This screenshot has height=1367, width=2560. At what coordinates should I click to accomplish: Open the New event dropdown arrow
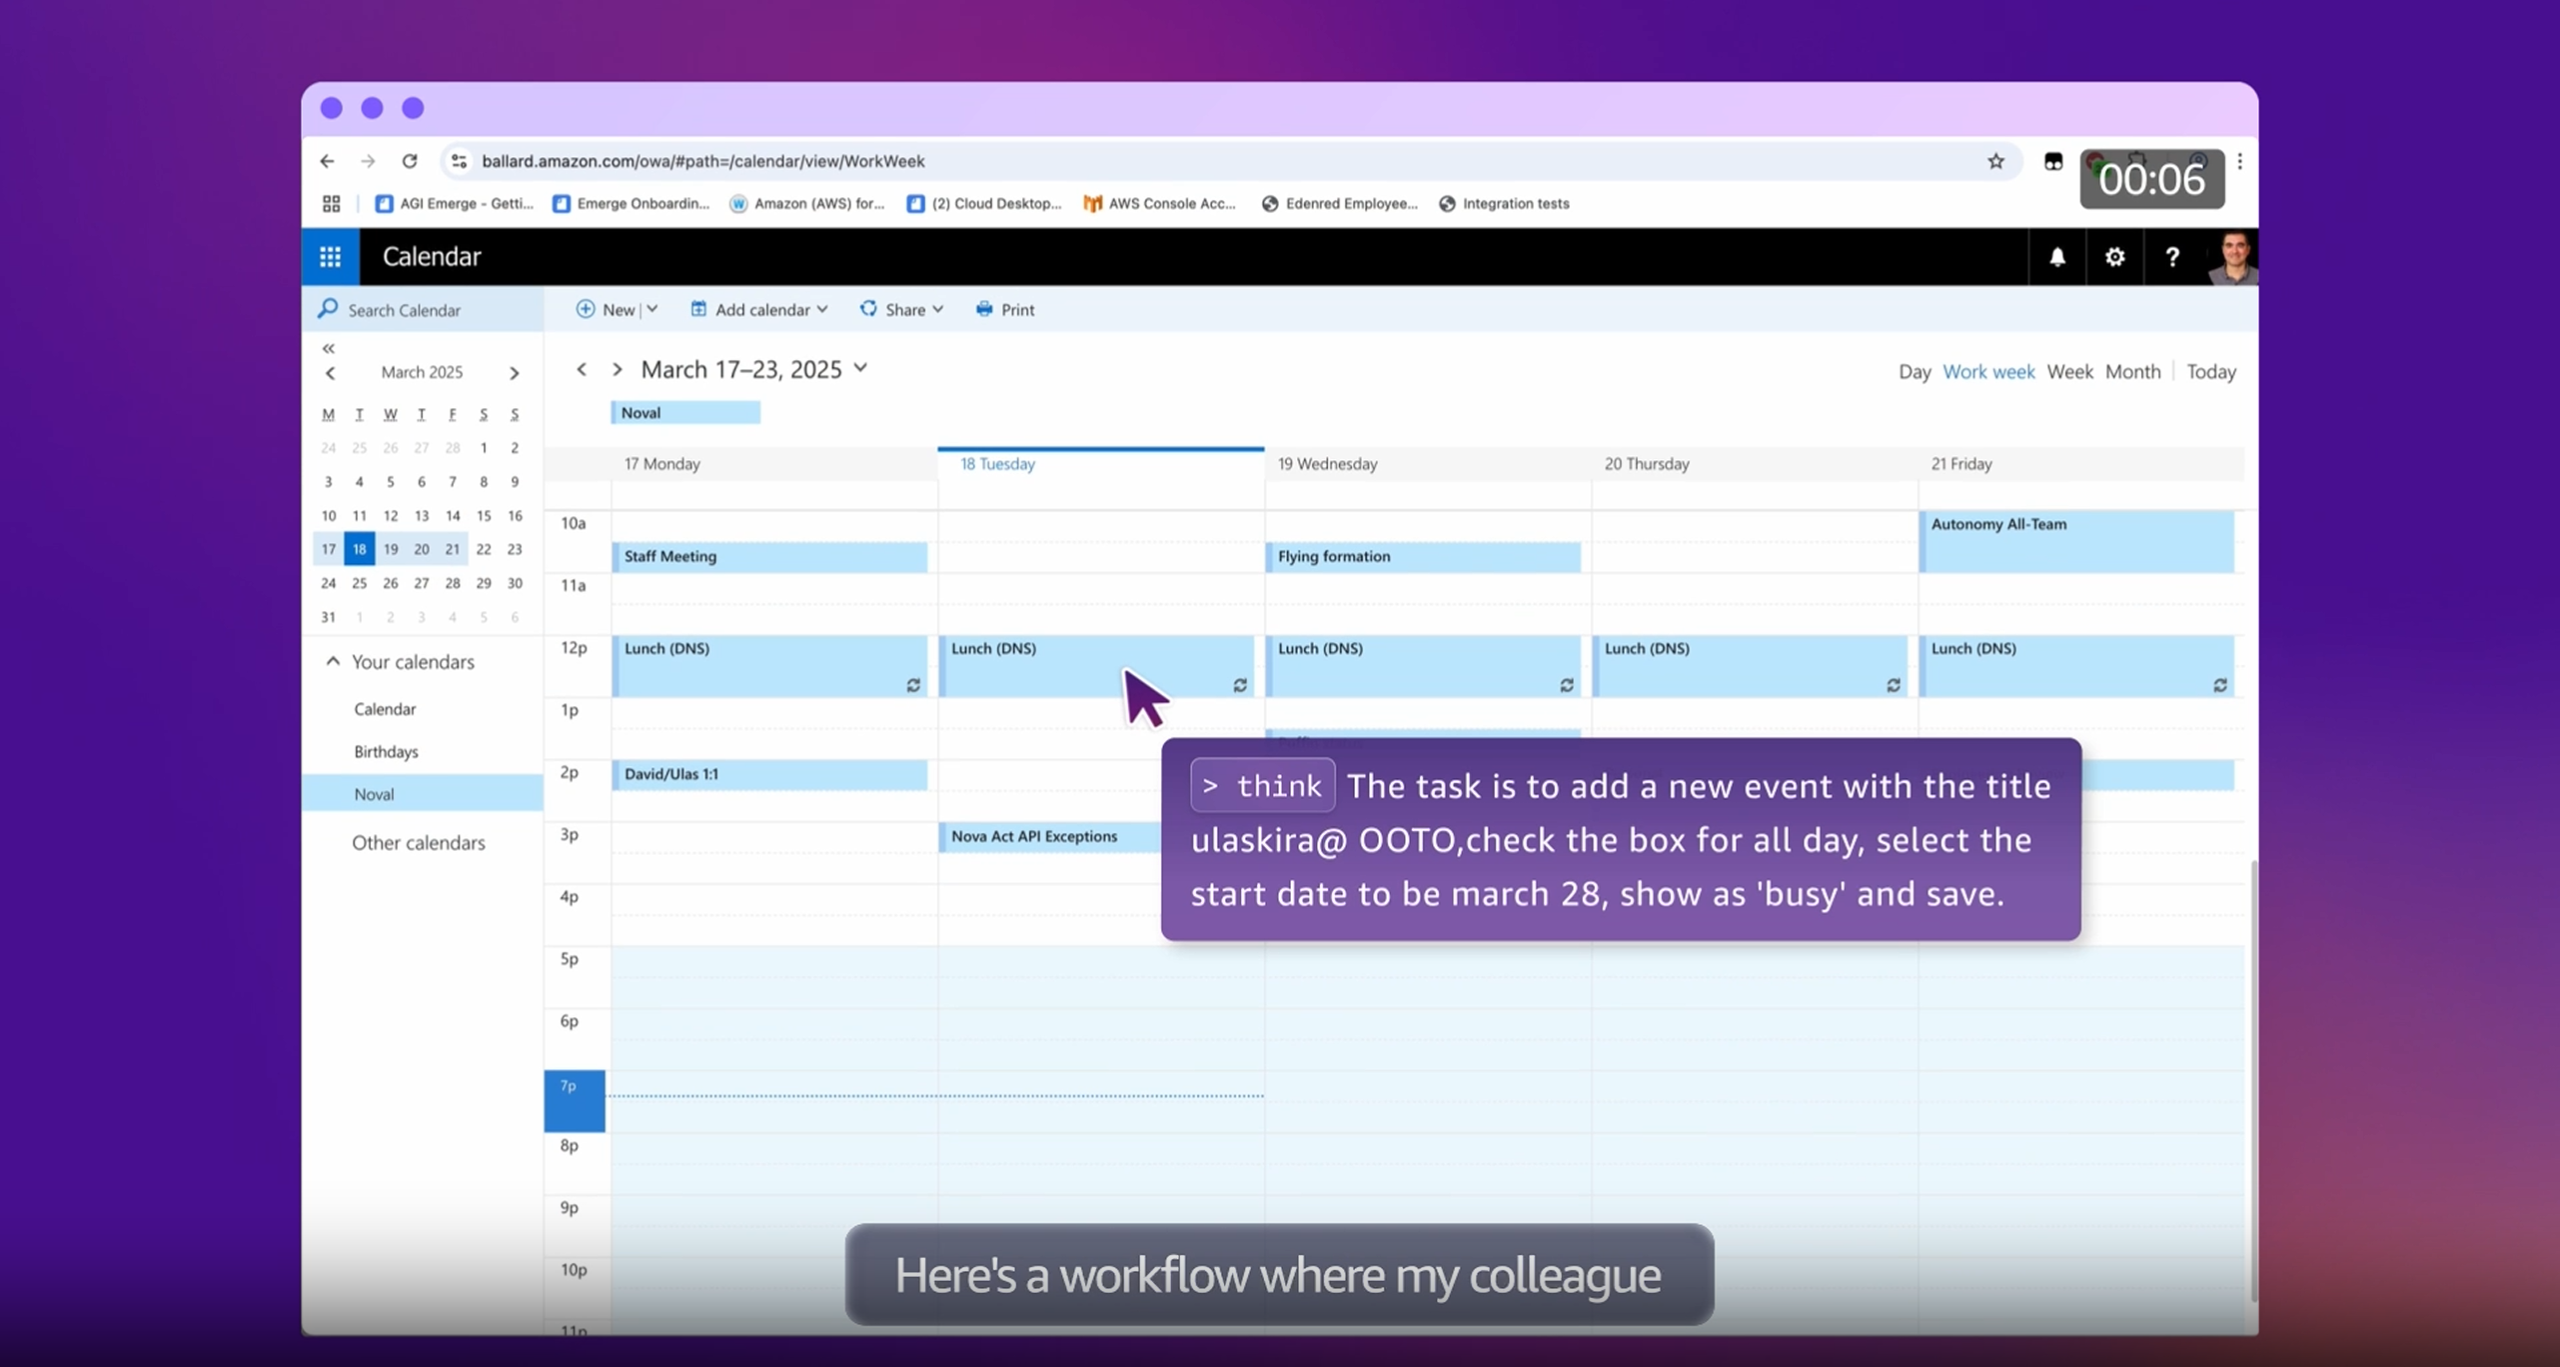pyautogui.click(x=652, y=309)
